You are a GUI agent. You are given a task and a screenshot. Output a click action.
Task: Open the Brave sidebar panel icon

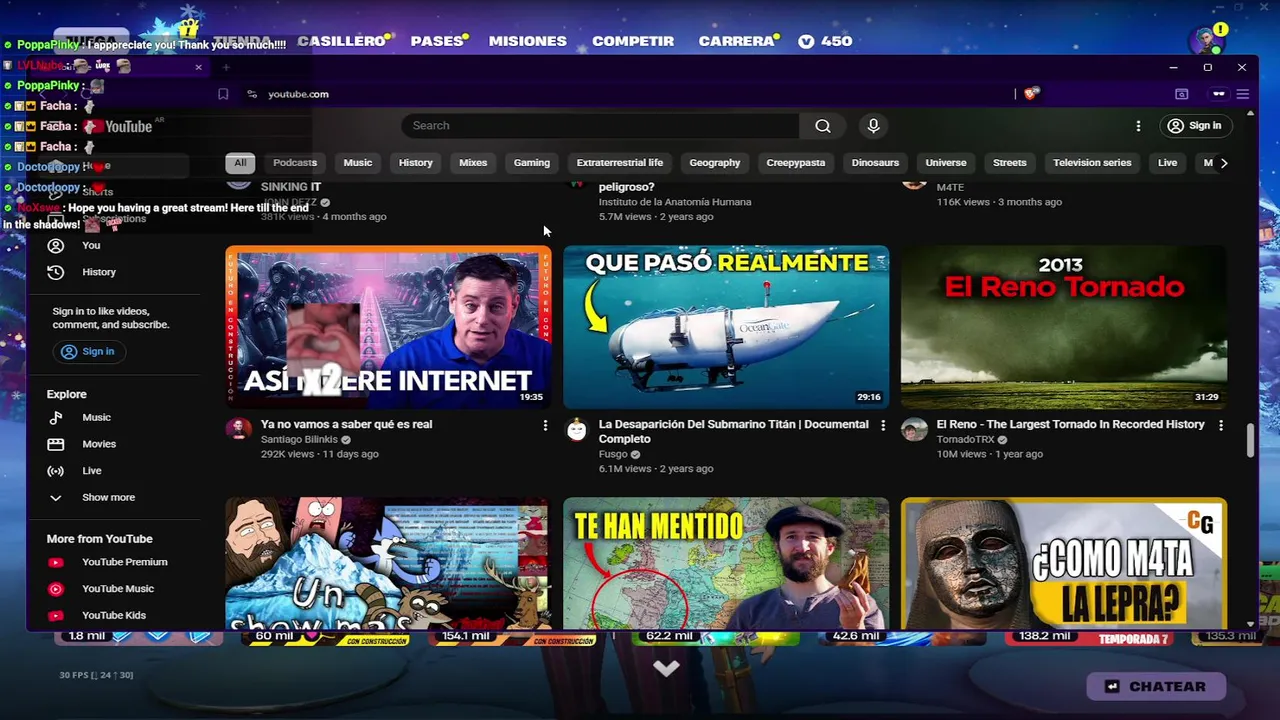tap(1181, 94)
